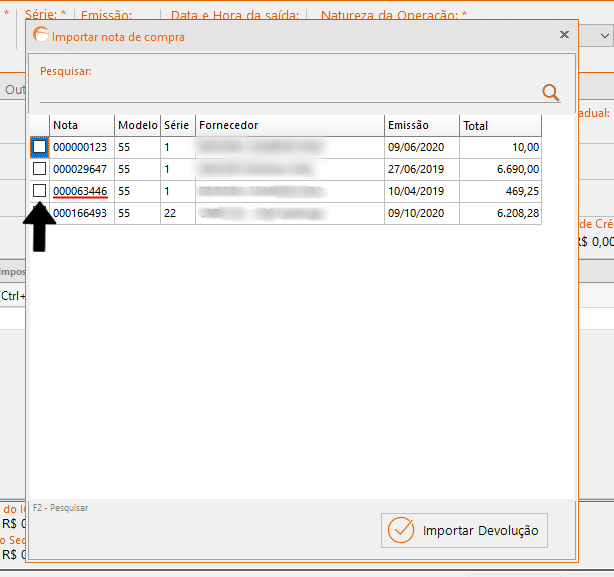Close the Importar nota de compra dialog
This screenshot has width=614, height=577.
[x=564, y=35]
